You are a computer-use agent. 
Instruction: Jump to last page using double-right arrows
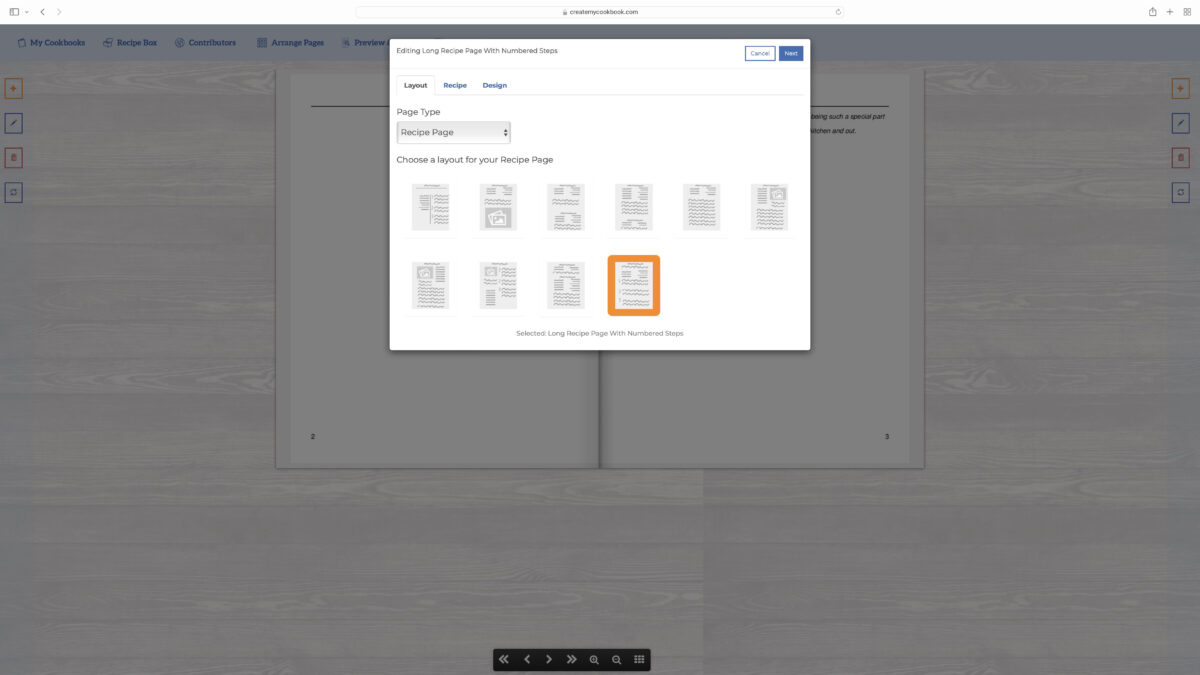point(571,660)
